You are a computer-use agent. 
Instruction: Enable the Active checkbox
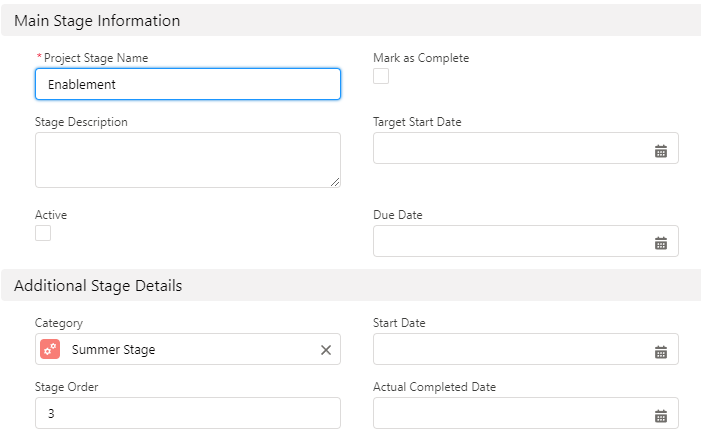43,233
